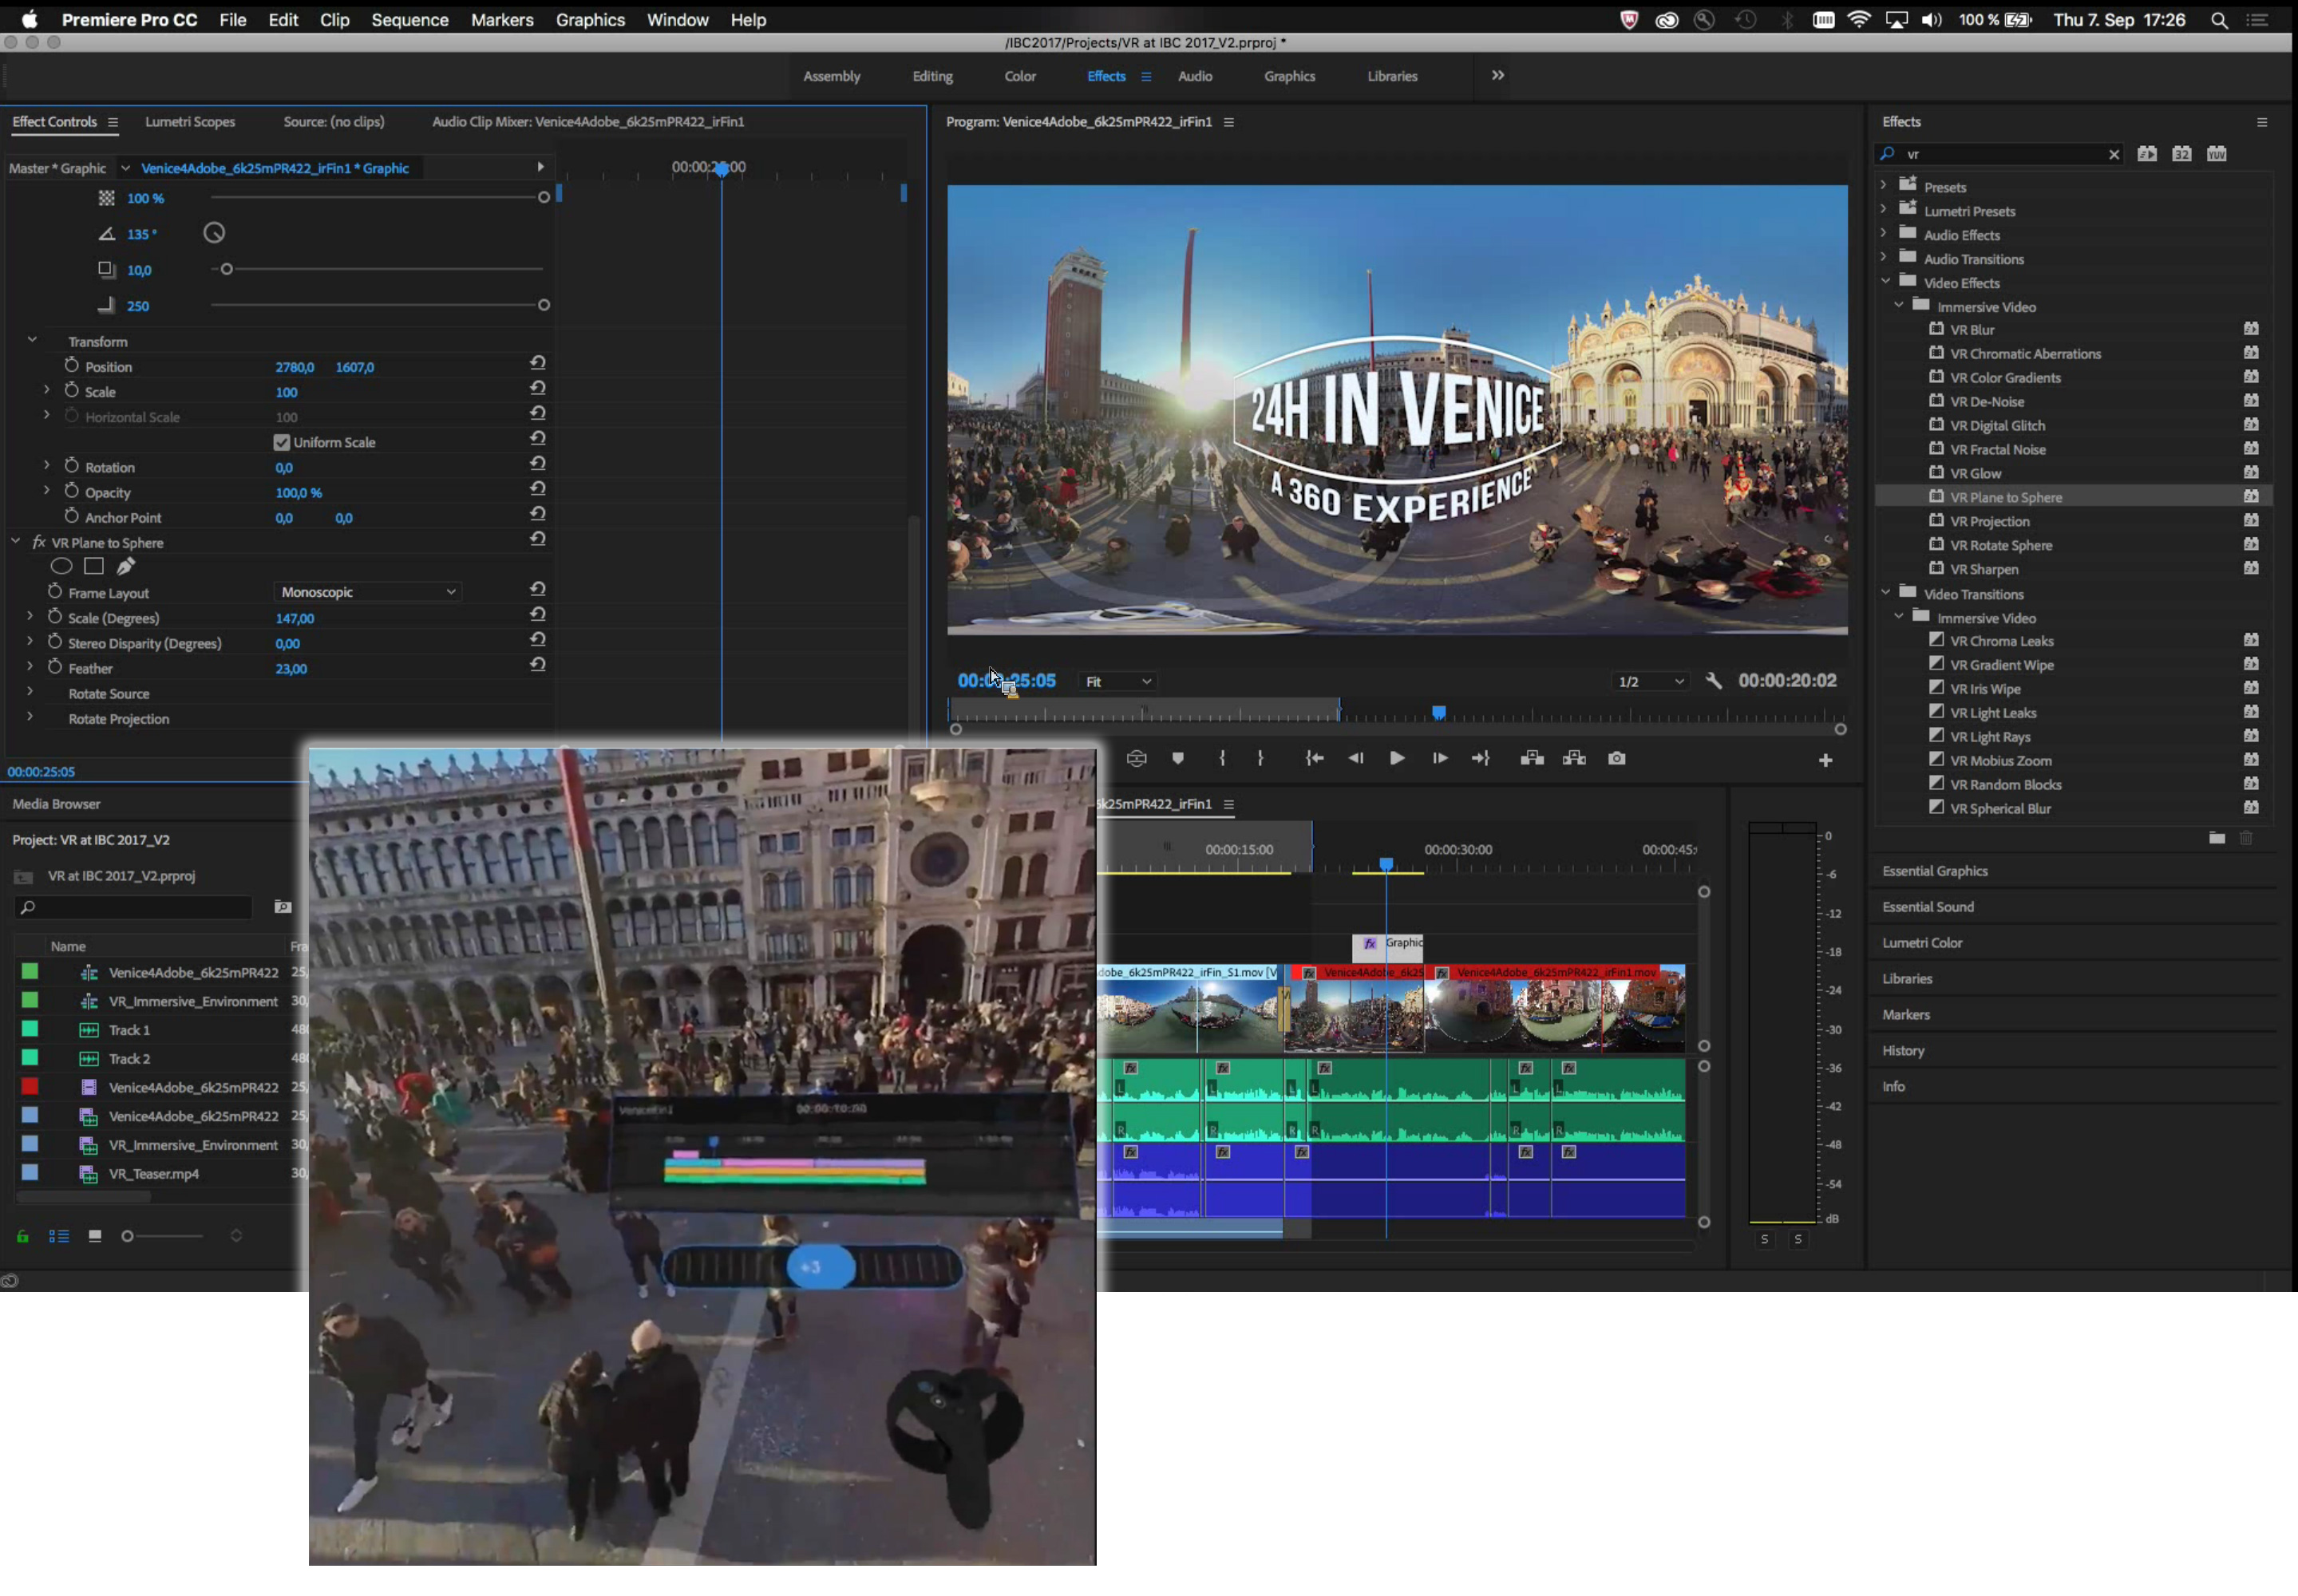Step forward one frame in Program monitor
This screenshot has height=1596, width=2298.
click(x=1440, y=759)
